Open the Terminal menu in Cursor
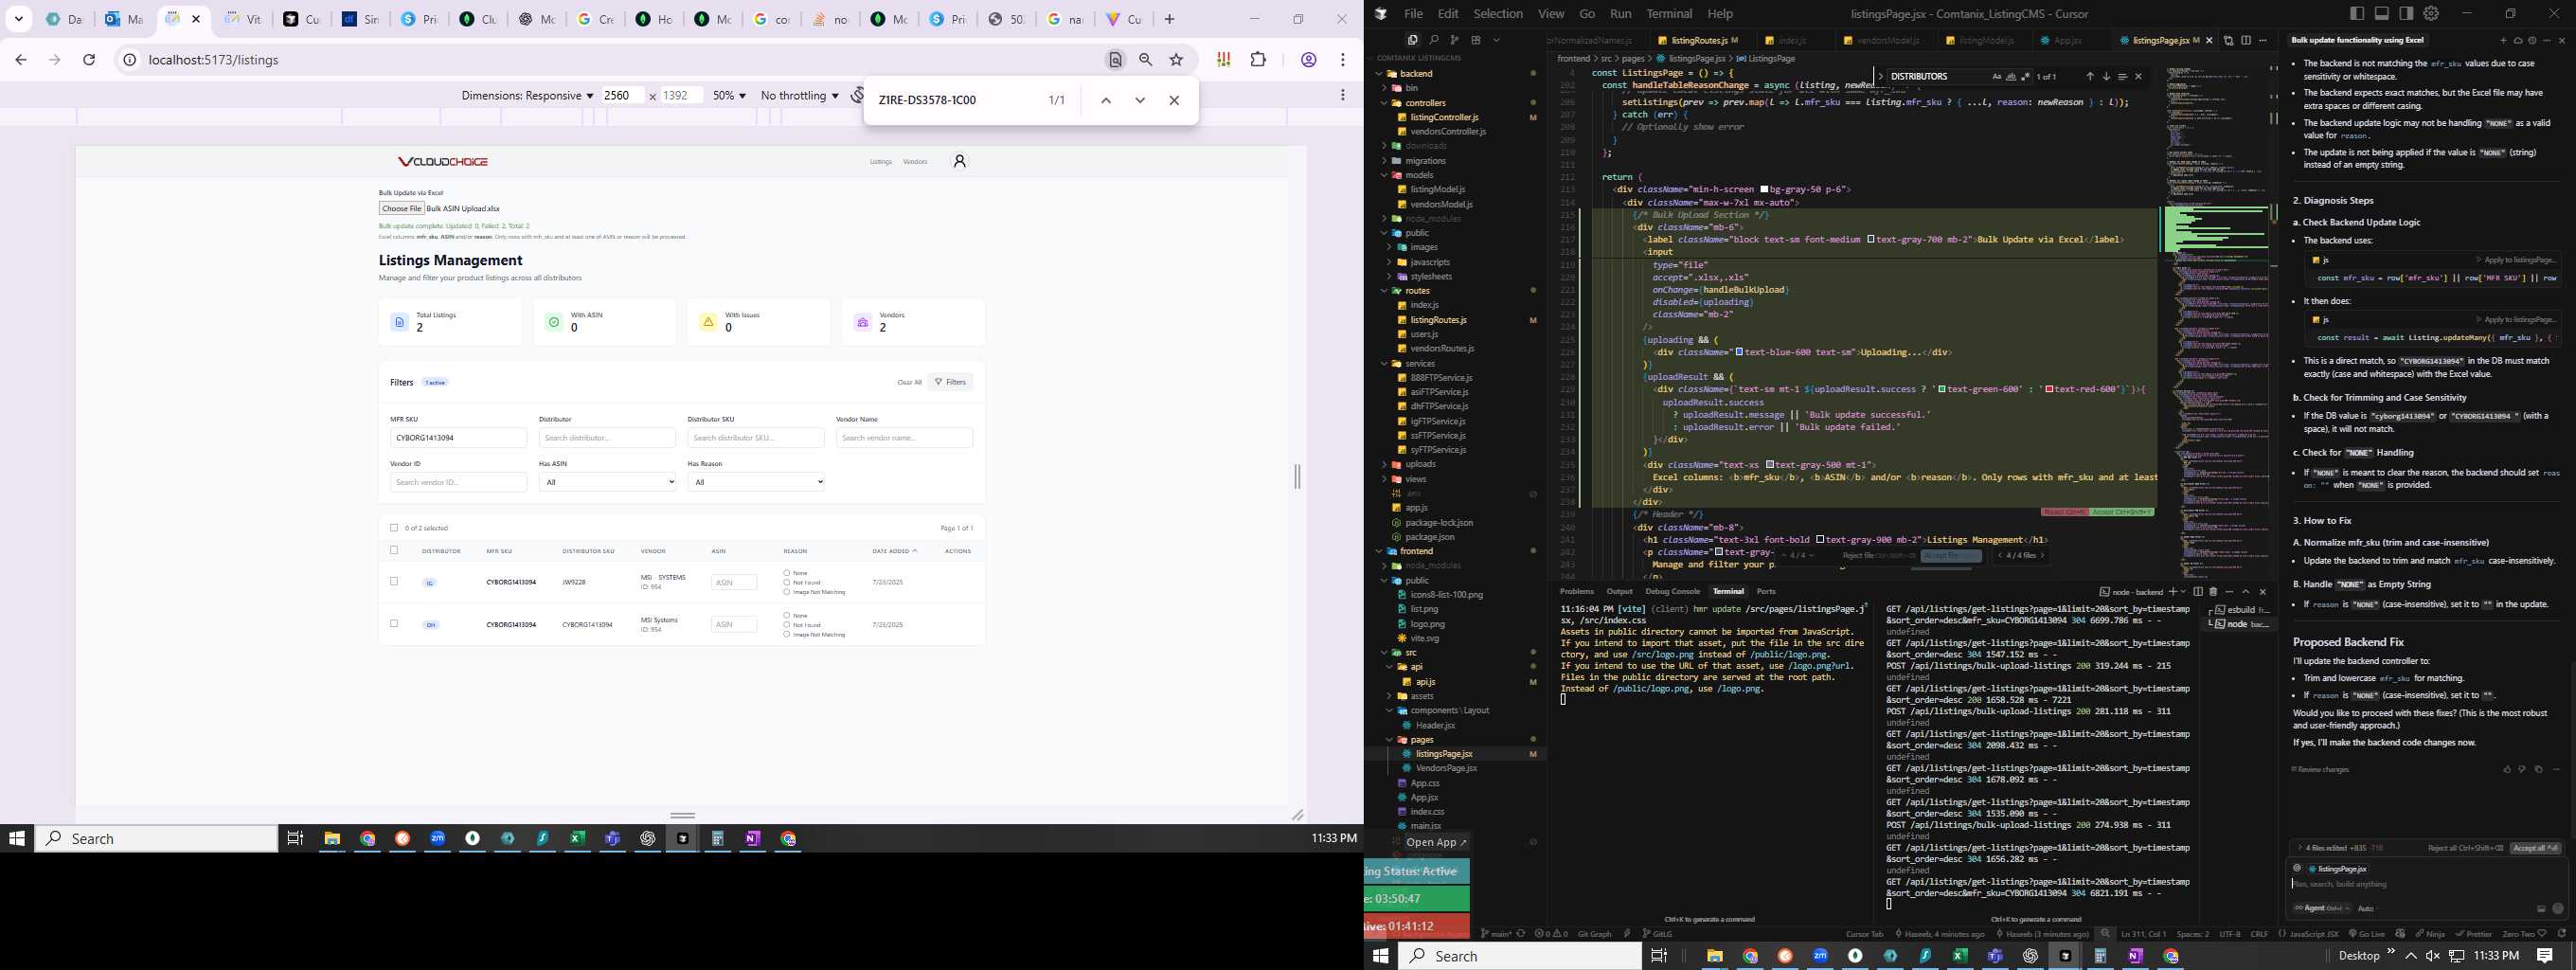2576x970 pixels. [x=1669, y=14]
